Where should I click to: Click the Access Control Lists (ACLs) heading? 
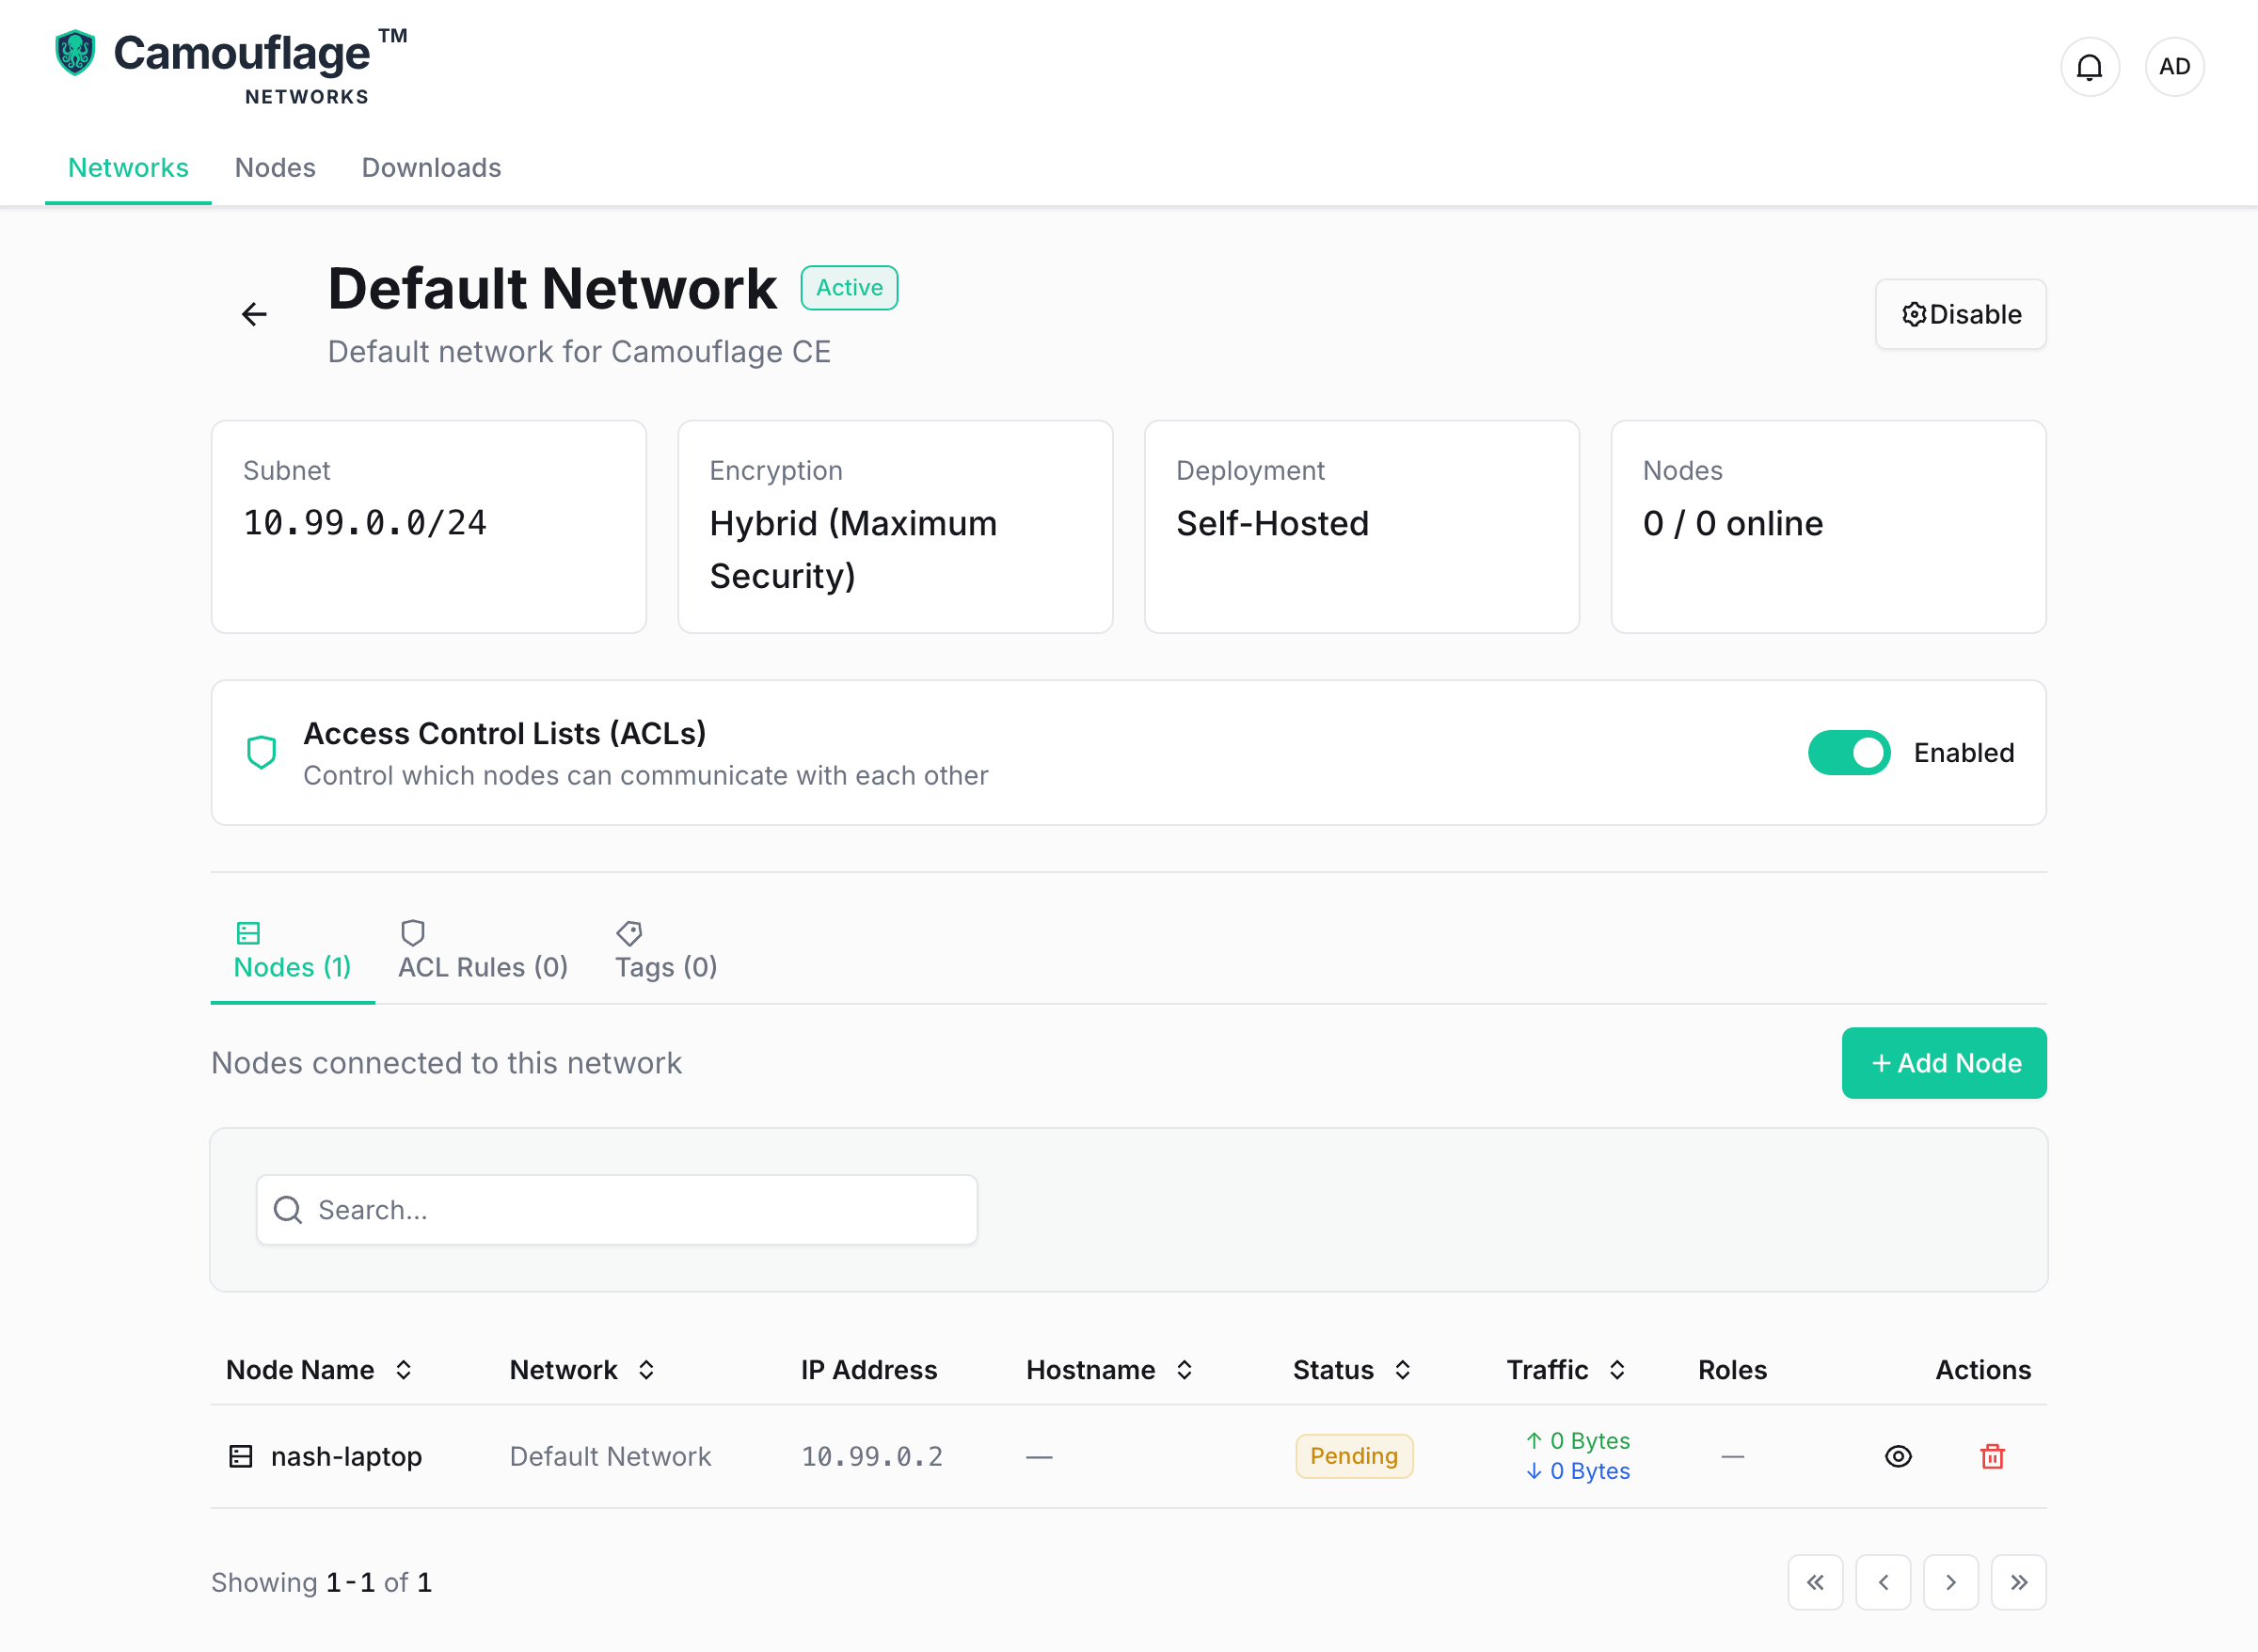(505, 734)
